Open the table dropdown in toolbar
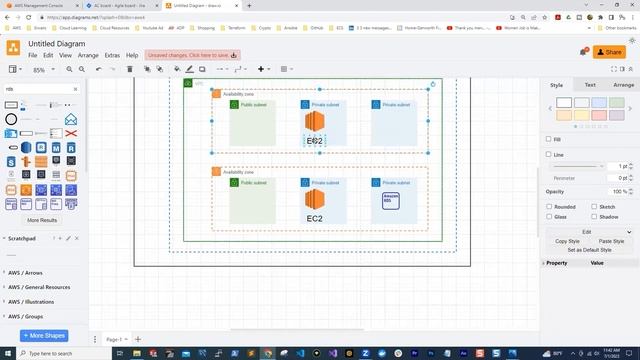 point(287,69)
